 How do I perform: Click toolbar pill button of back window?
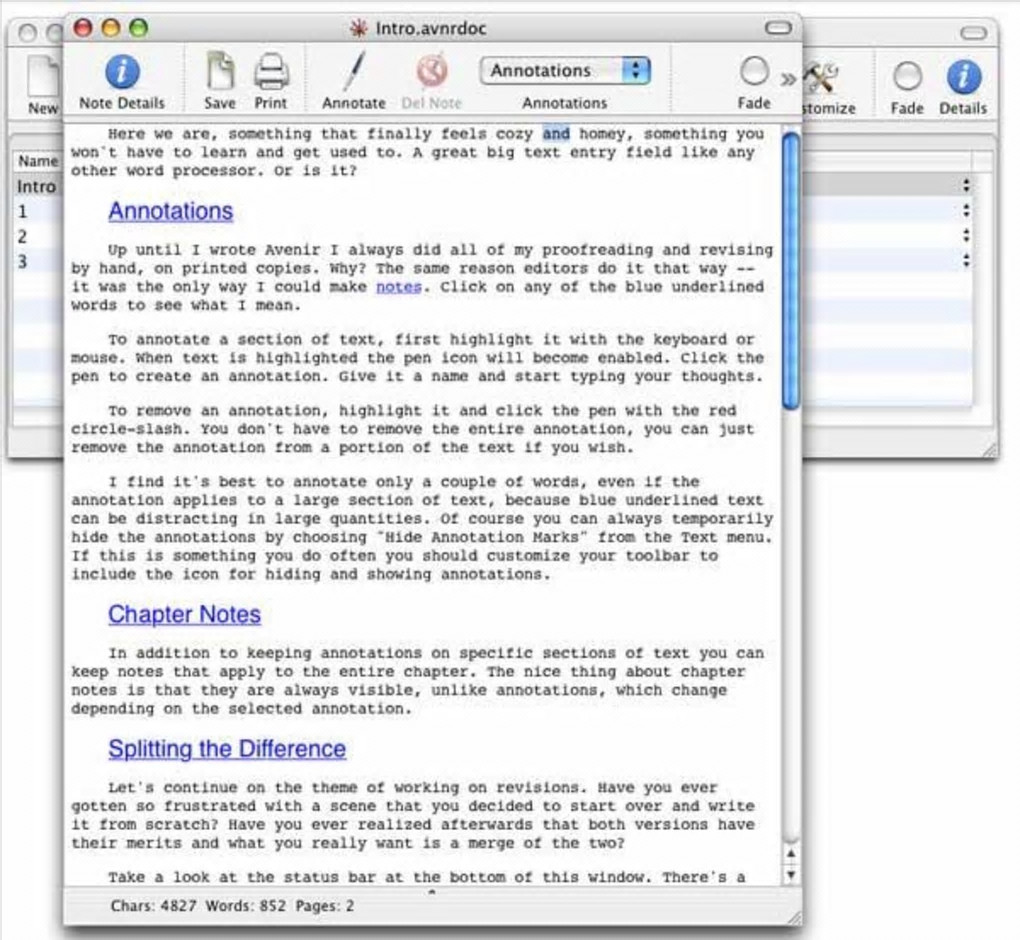(x=973, y=33)
